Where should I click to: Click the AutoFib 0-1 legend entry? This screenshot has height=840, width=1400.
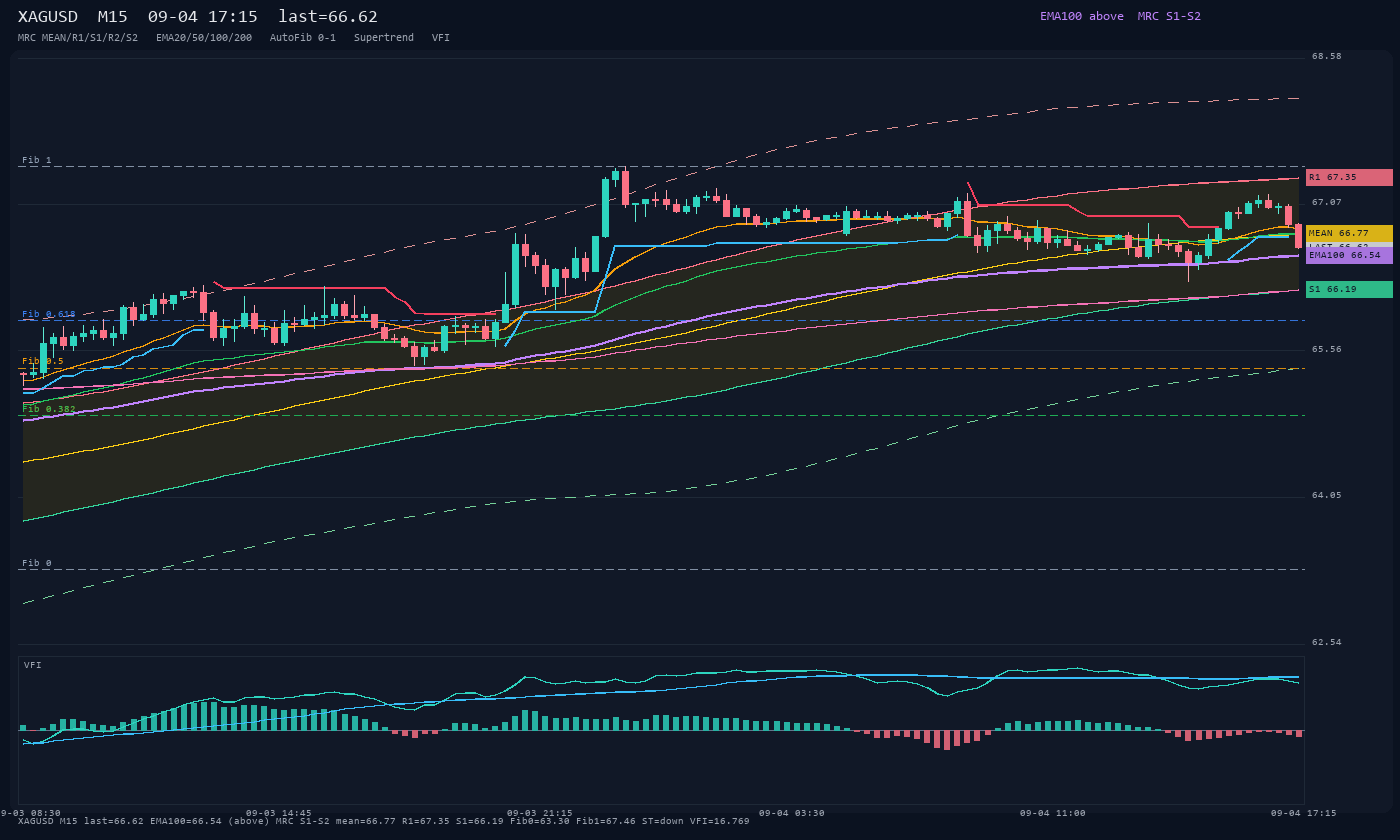pyautogui.click(x=303, y=38)
